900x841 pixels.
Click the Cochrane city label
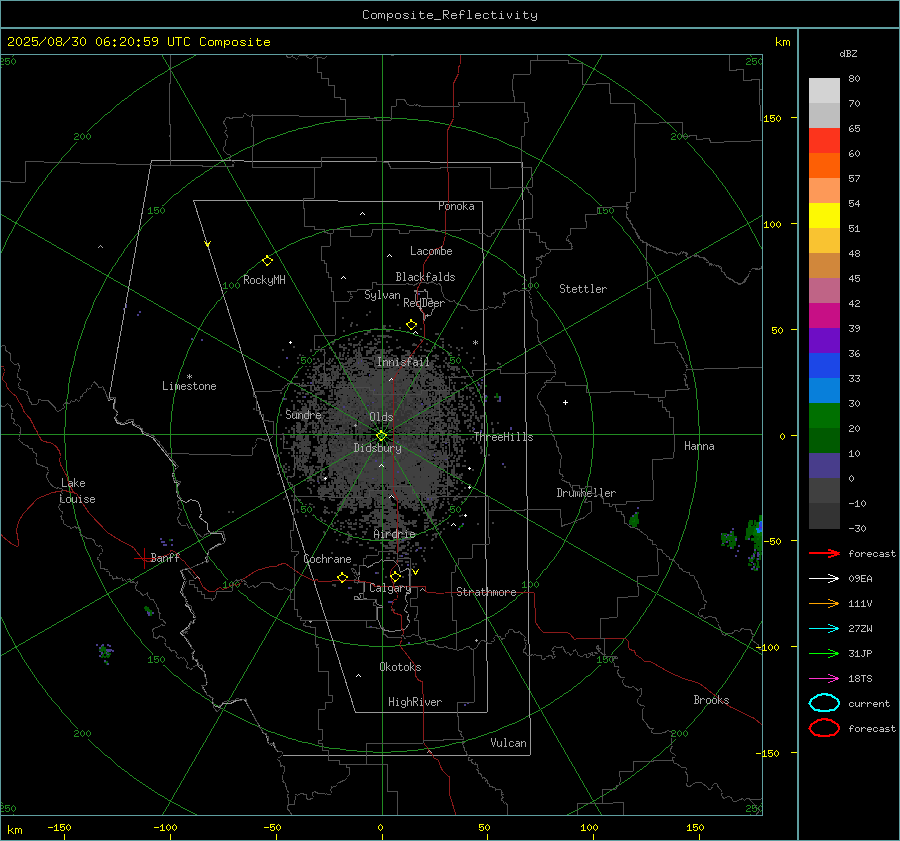(327, 559)
